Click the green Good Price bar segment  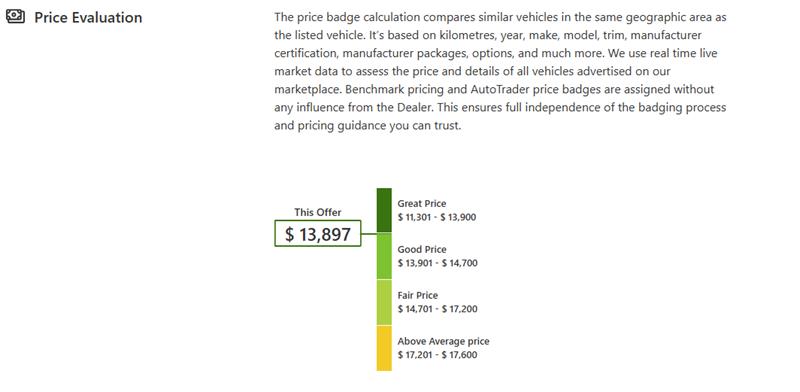coord(384,256)
